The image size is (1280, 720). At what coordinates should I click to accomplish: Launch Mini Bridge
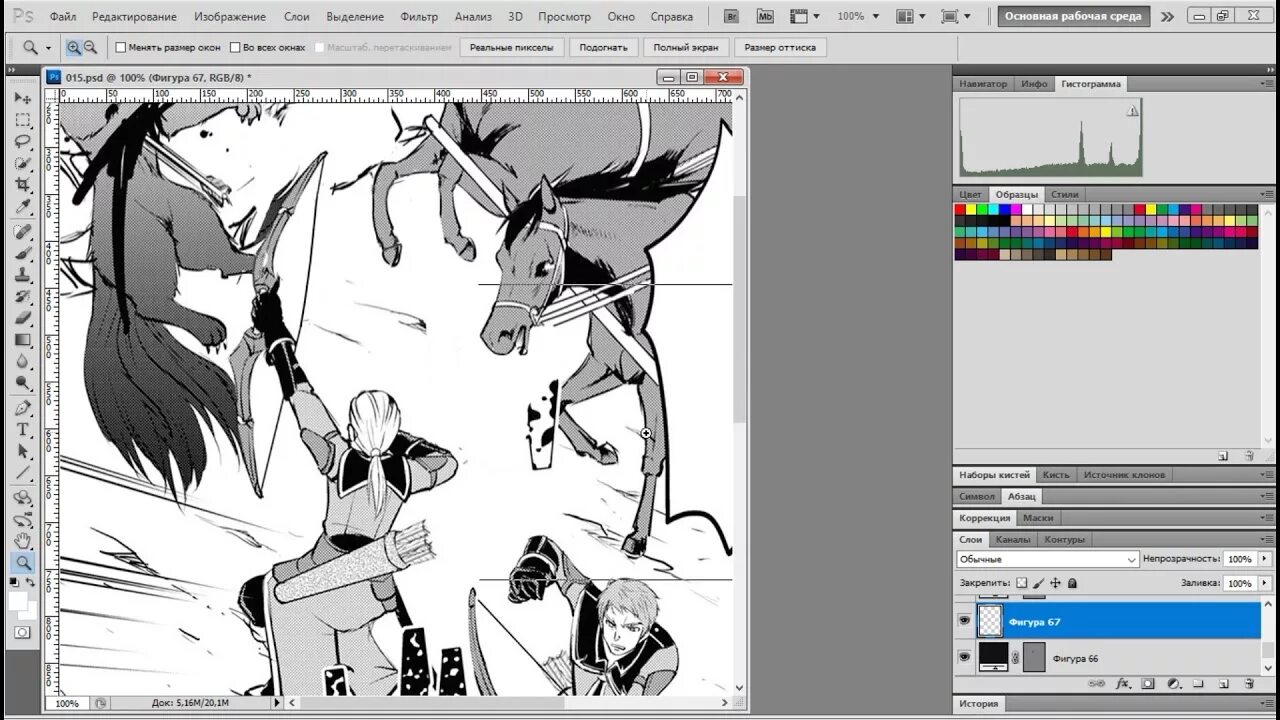(765, 16)
